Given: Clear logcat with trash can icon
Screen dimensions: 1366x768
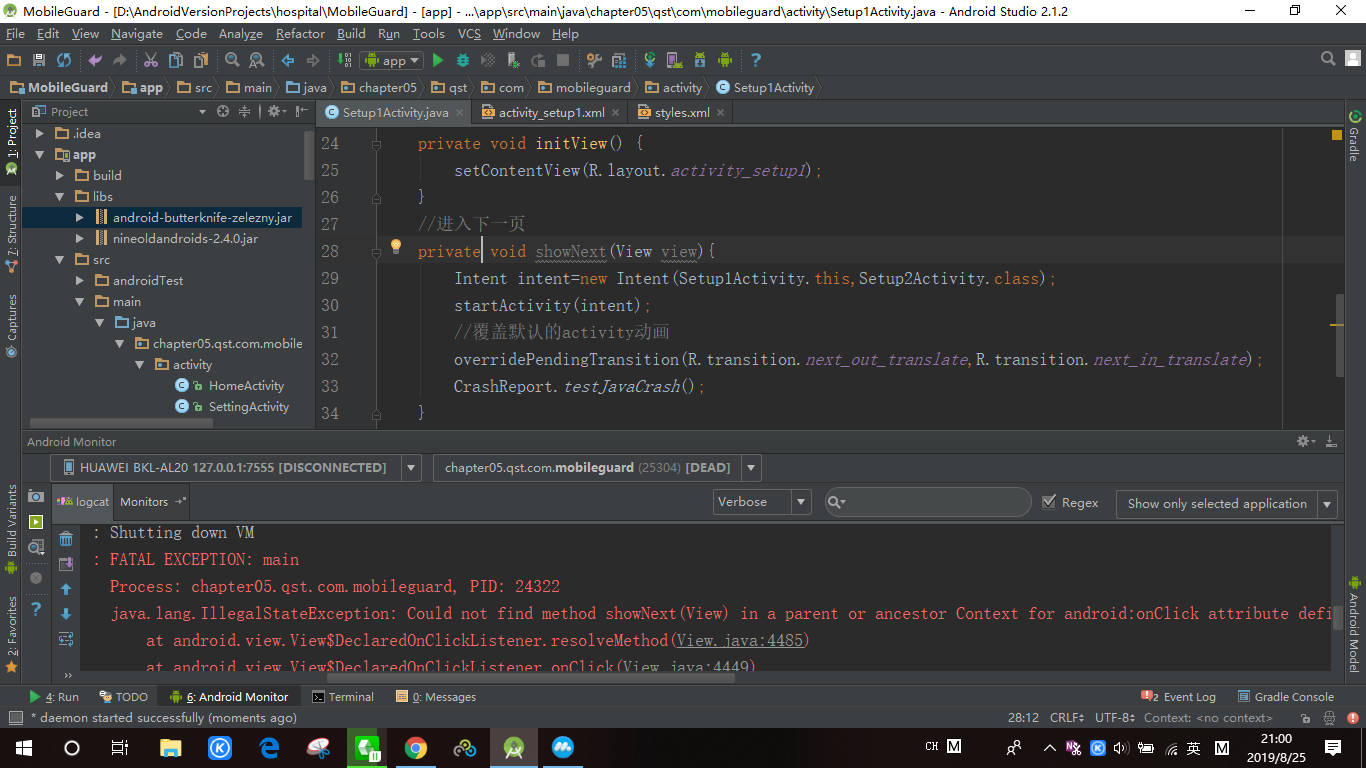Looking at the screenshot, I should (x=66, y=539).
